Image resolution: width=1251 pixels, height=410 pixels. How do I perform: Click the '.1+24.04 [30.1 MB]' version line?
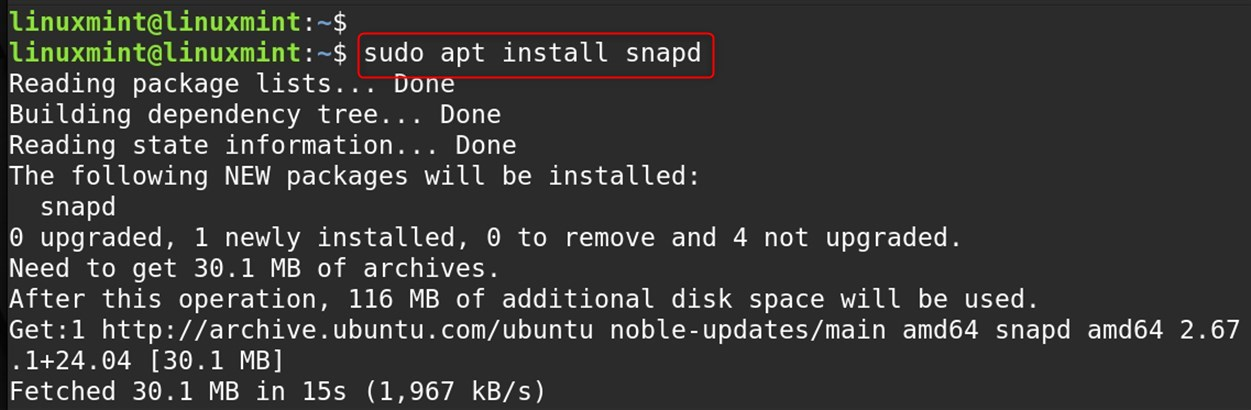(x=147, y=360)
